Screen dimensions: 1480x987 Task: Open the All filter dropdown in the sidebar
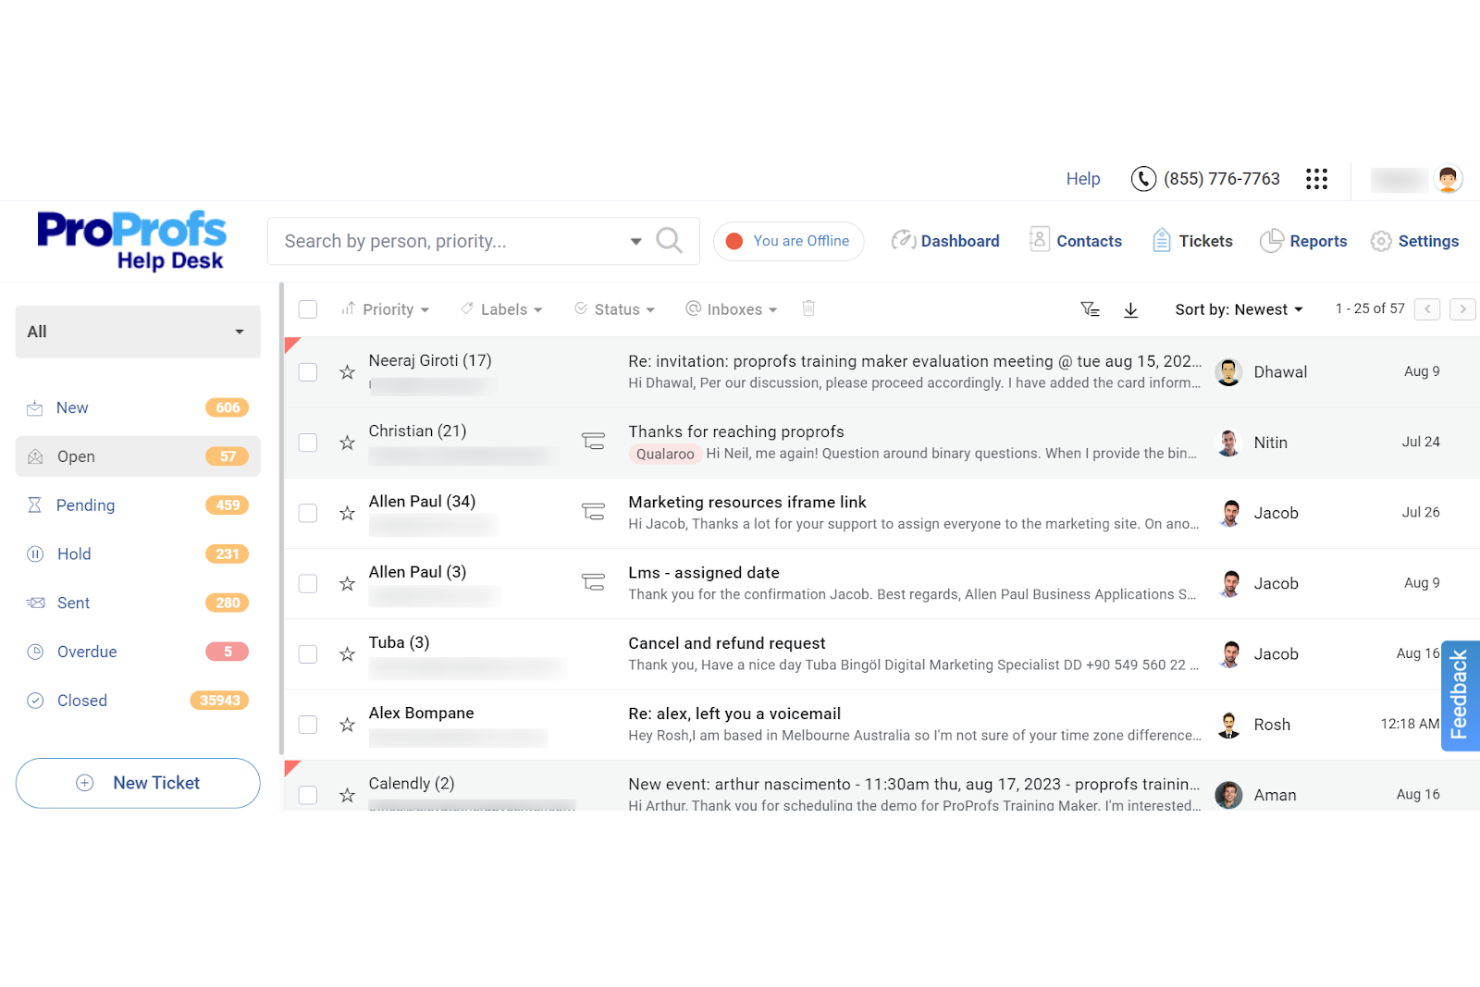pyautogui.click(x=137, y=331)
